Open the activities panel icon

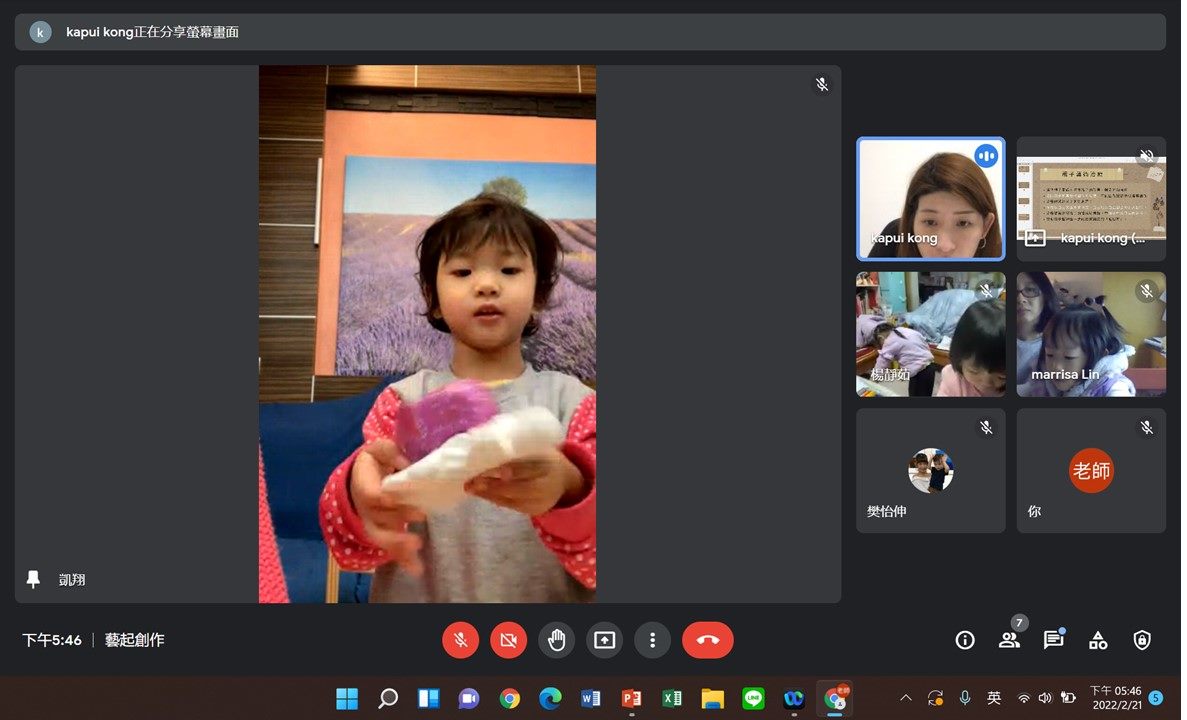click(1098, 640)
